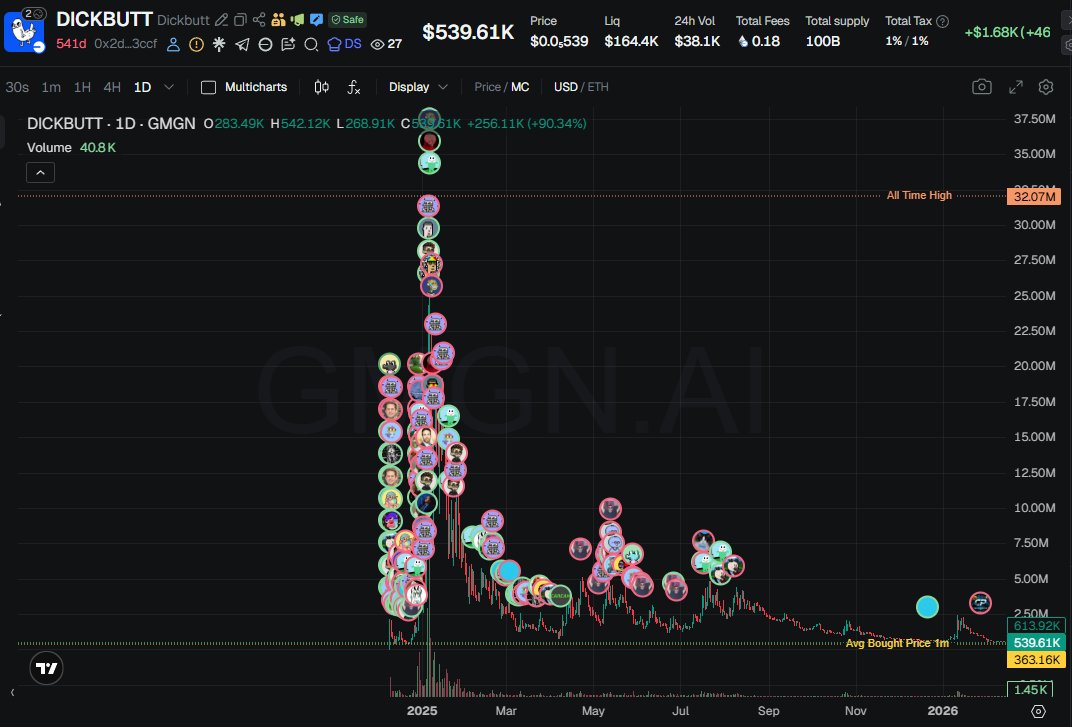This screenshot has width=1072, height=727.
Task: Click the DICKBUTT · 1D · GMGN legend title
Action: click(111, 124)
